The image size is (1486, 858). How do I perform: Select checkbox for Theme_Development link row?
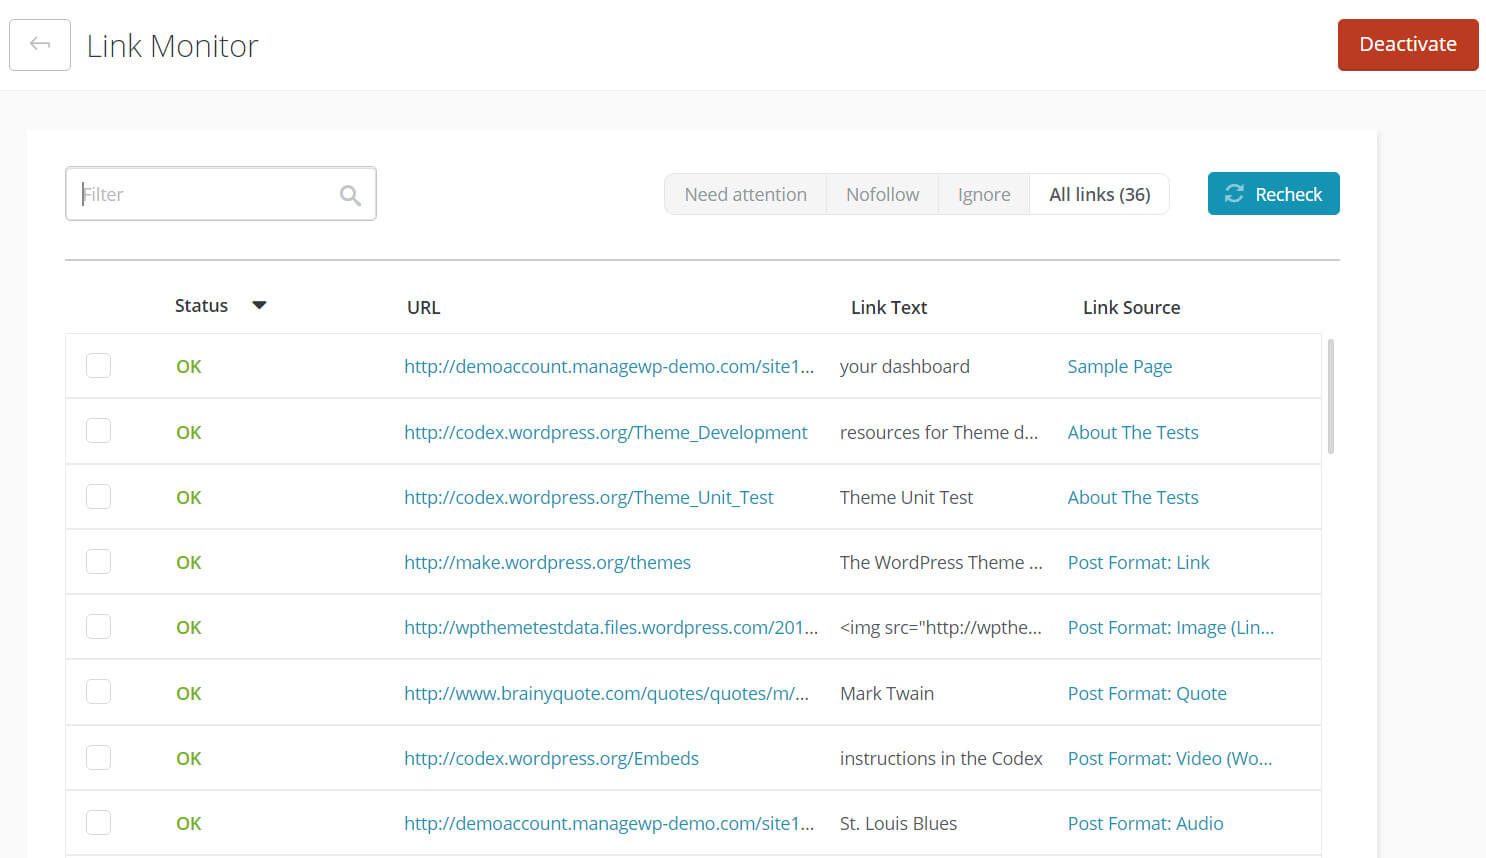pos(98,431)
